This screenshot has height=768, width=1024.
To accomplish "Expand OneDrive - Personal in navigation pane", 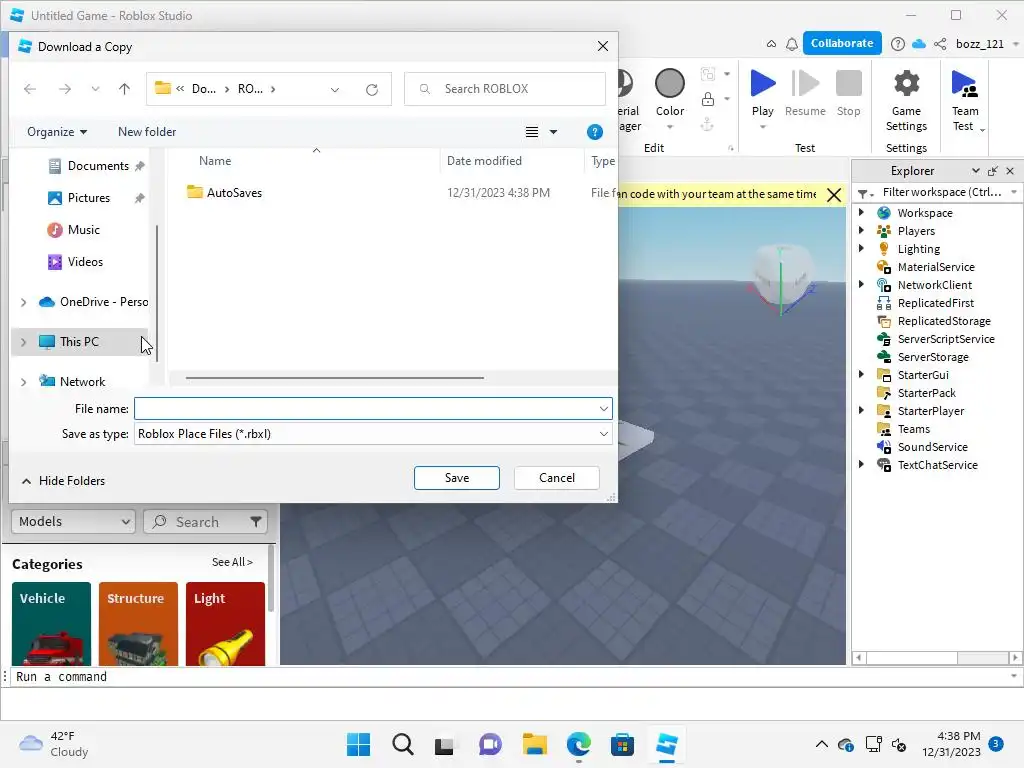I will (x=24, y=302).
